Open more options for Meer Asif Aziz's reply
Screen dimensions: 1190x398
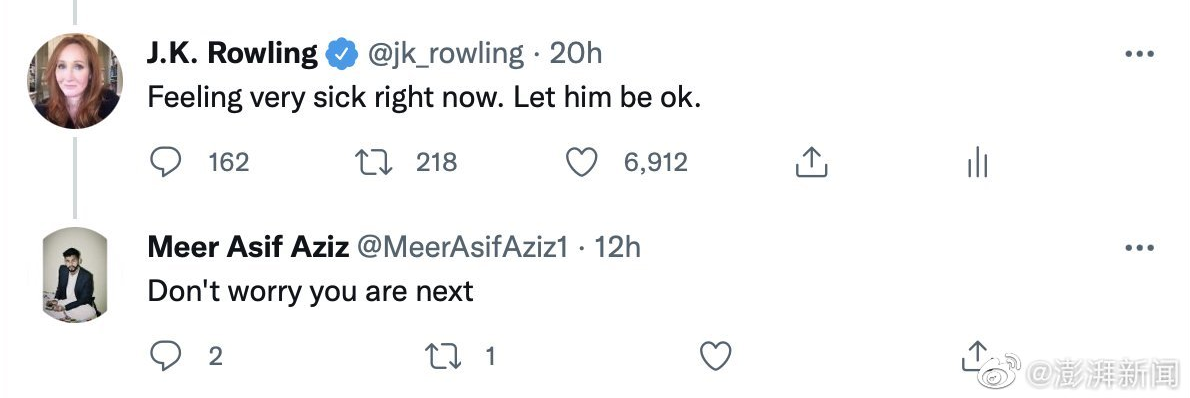[1138, 248]
